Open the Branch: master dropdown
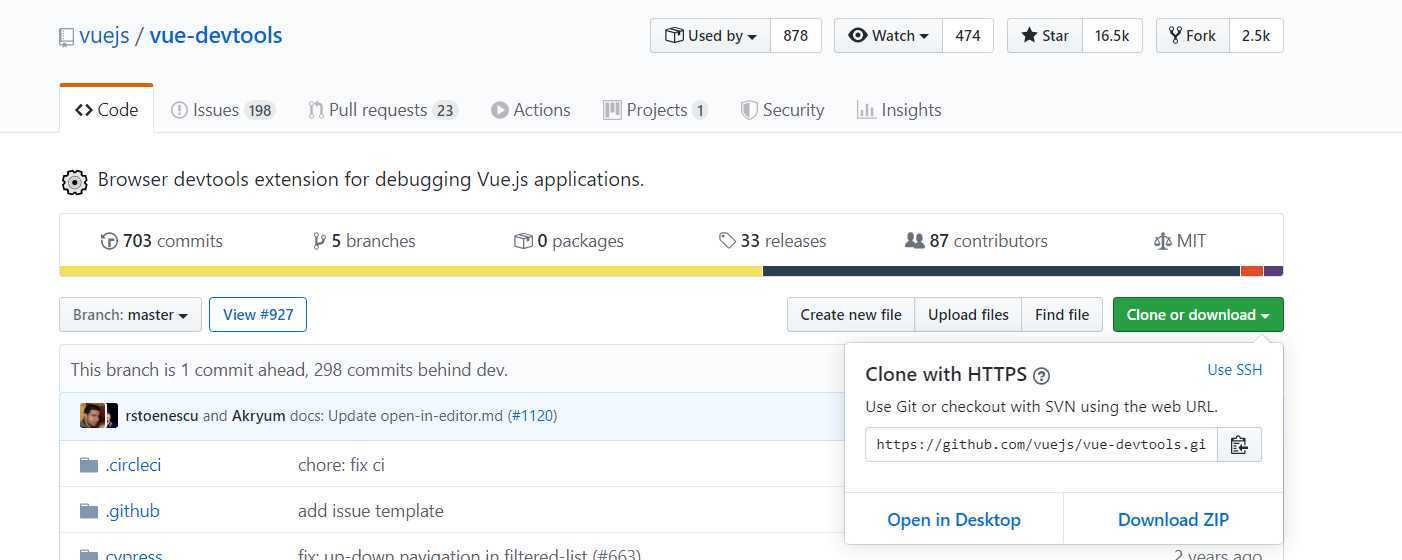Image resolution: width=1402 pixels, height=560 pixels. tap(130, 315)
